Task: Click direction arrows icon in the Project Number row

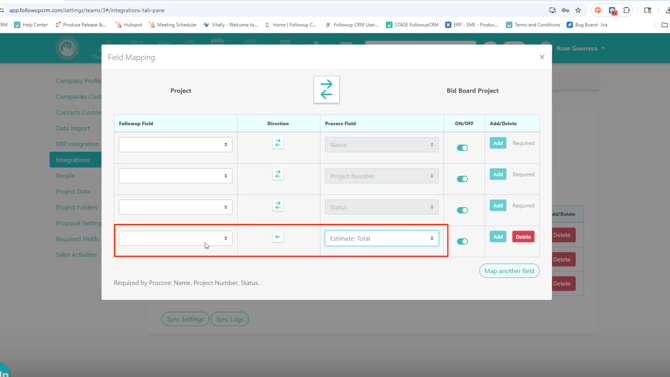Action: coord(278,174)
